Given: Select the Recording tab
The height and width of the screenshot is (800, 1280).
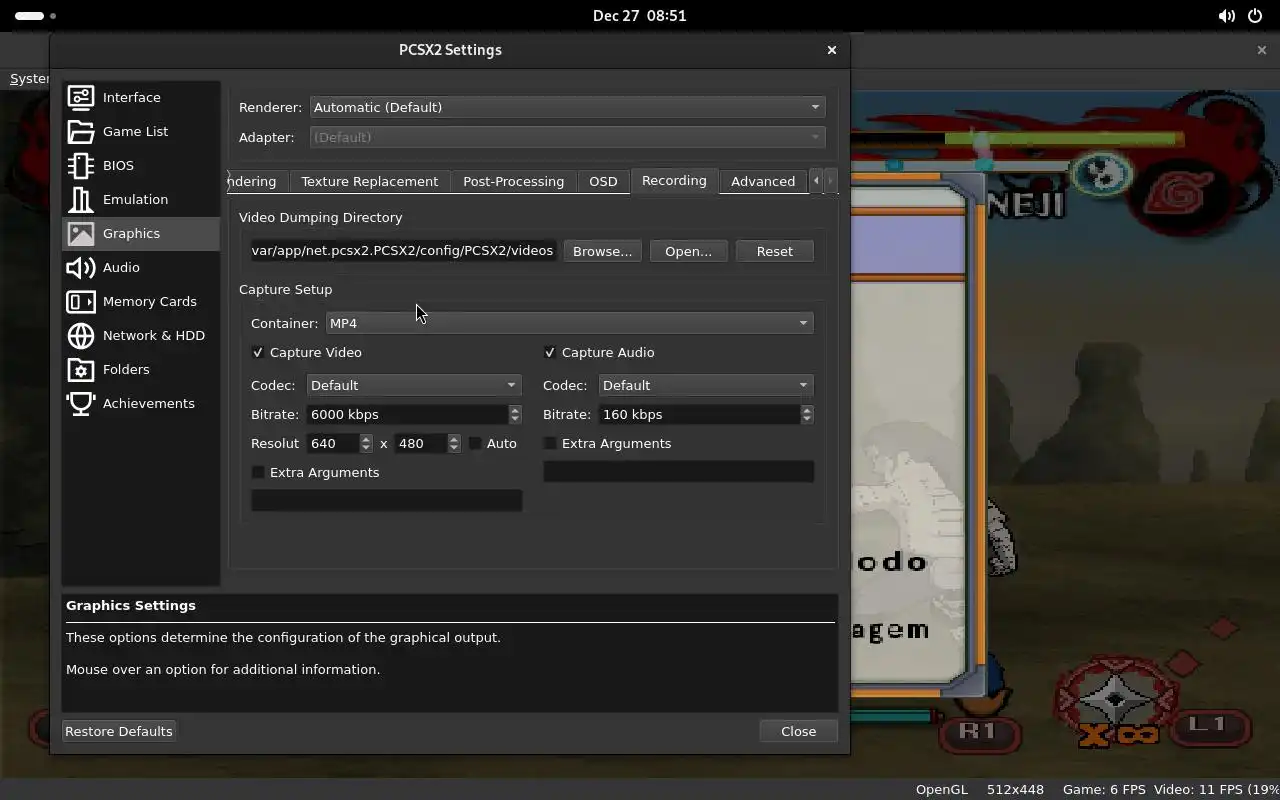Looking at the screenshot, I should pos(674,180).
